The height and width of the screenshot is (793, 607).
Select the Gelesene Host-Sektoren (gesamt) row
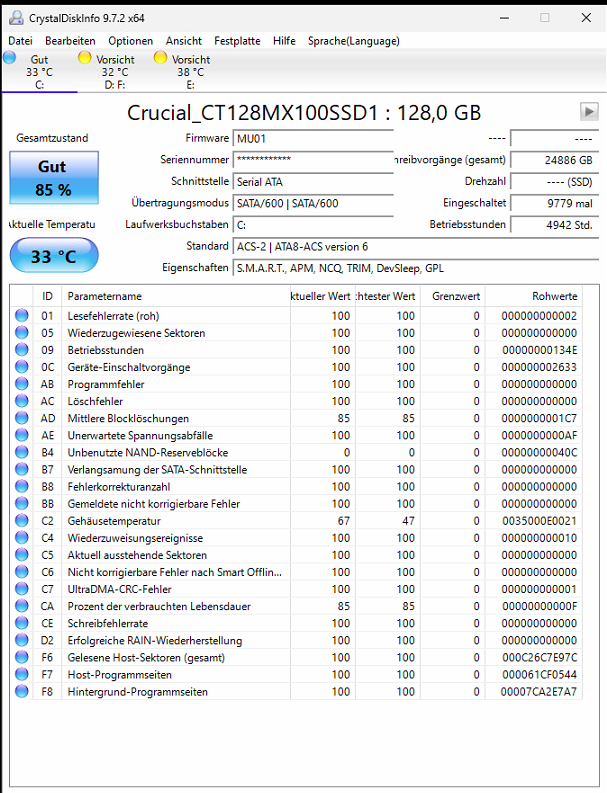click(296, 657)
